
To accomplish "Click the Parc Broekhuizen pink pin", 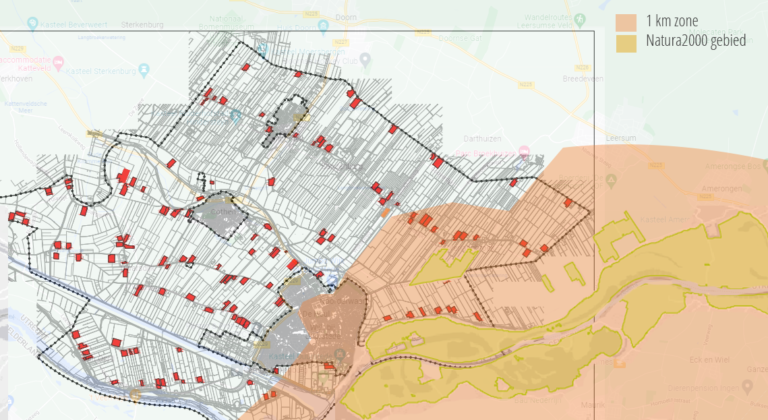I will point(526,151).
